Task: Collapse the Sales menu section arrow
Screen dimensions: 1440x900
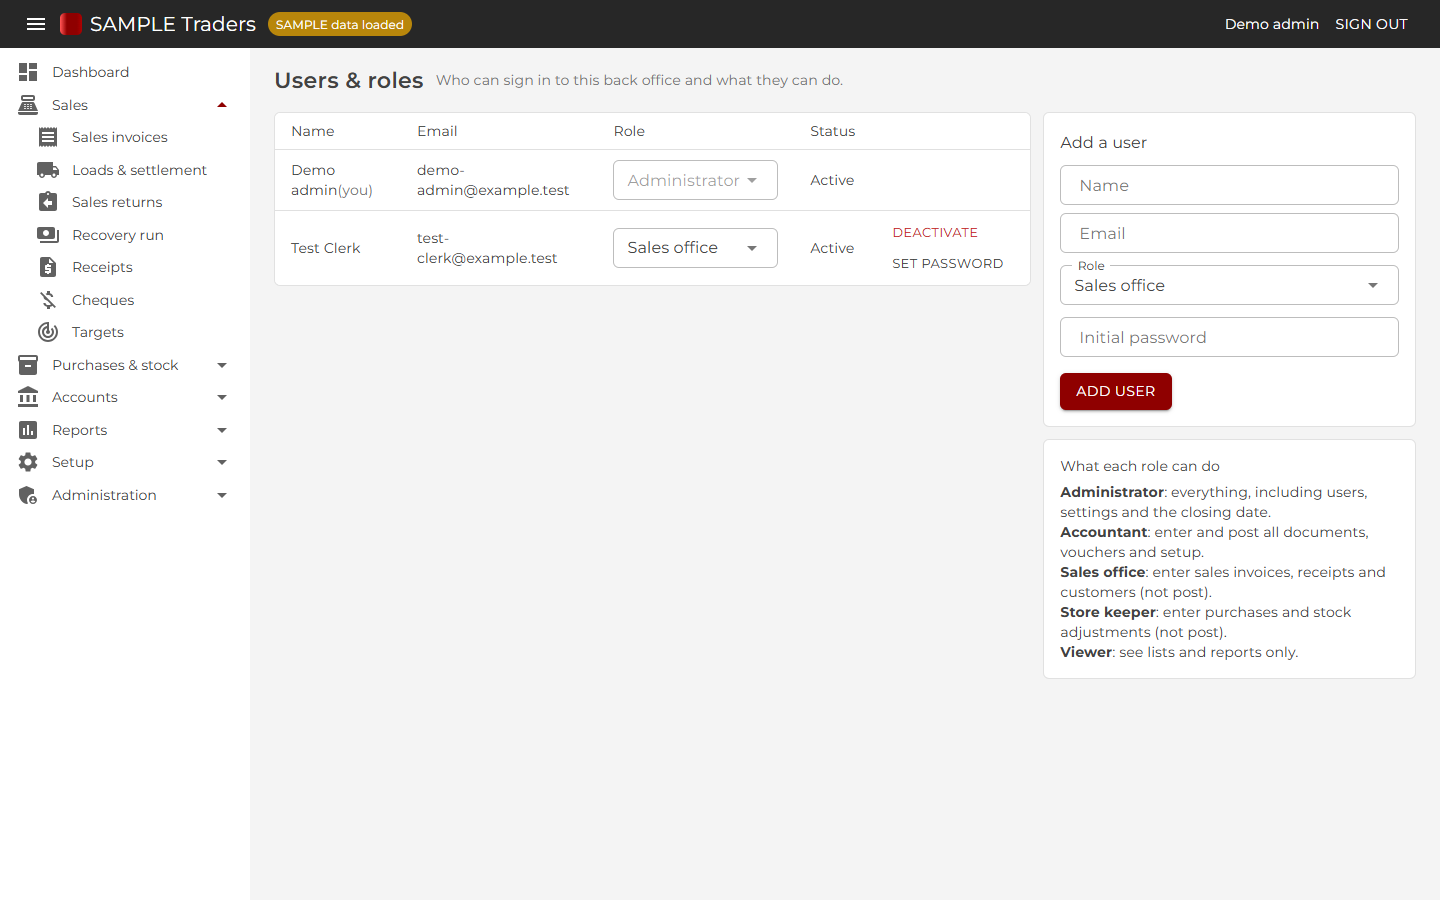Action: coord(222,105)
